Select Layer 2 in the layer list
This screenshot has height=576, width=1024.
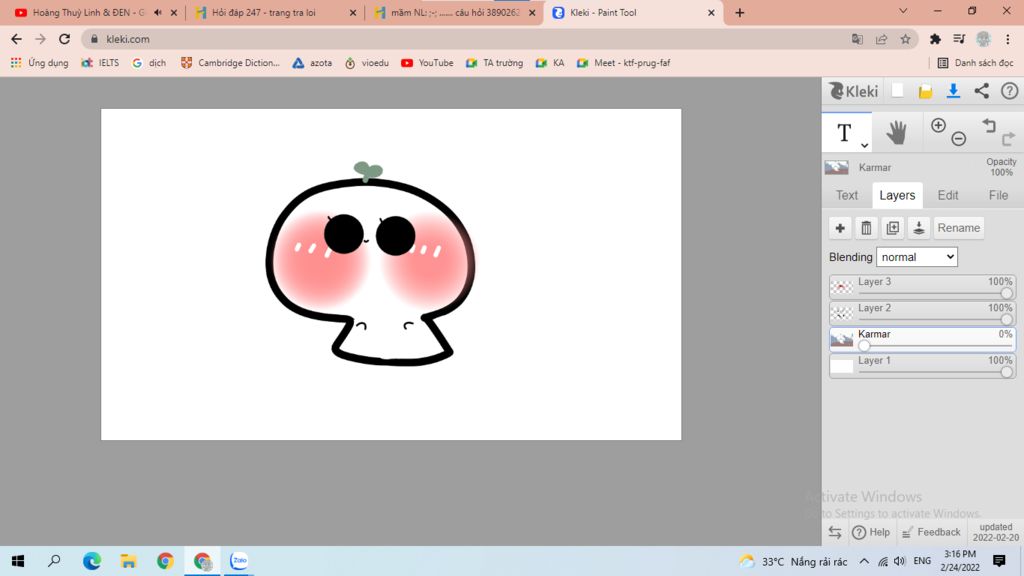pyautogui.click(x=922, y=313)
